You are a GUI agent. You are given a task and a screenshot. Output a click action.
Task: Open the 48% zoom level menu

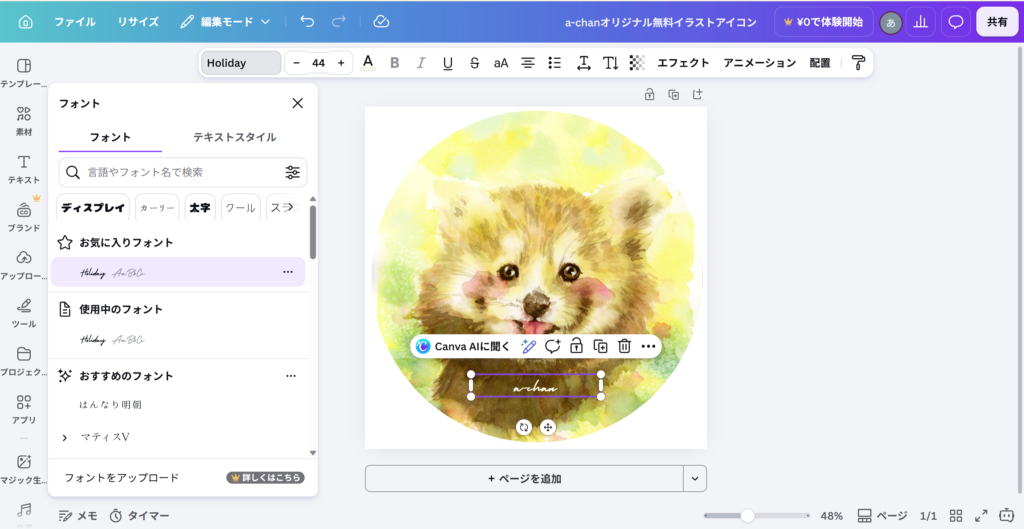point(831,516)
